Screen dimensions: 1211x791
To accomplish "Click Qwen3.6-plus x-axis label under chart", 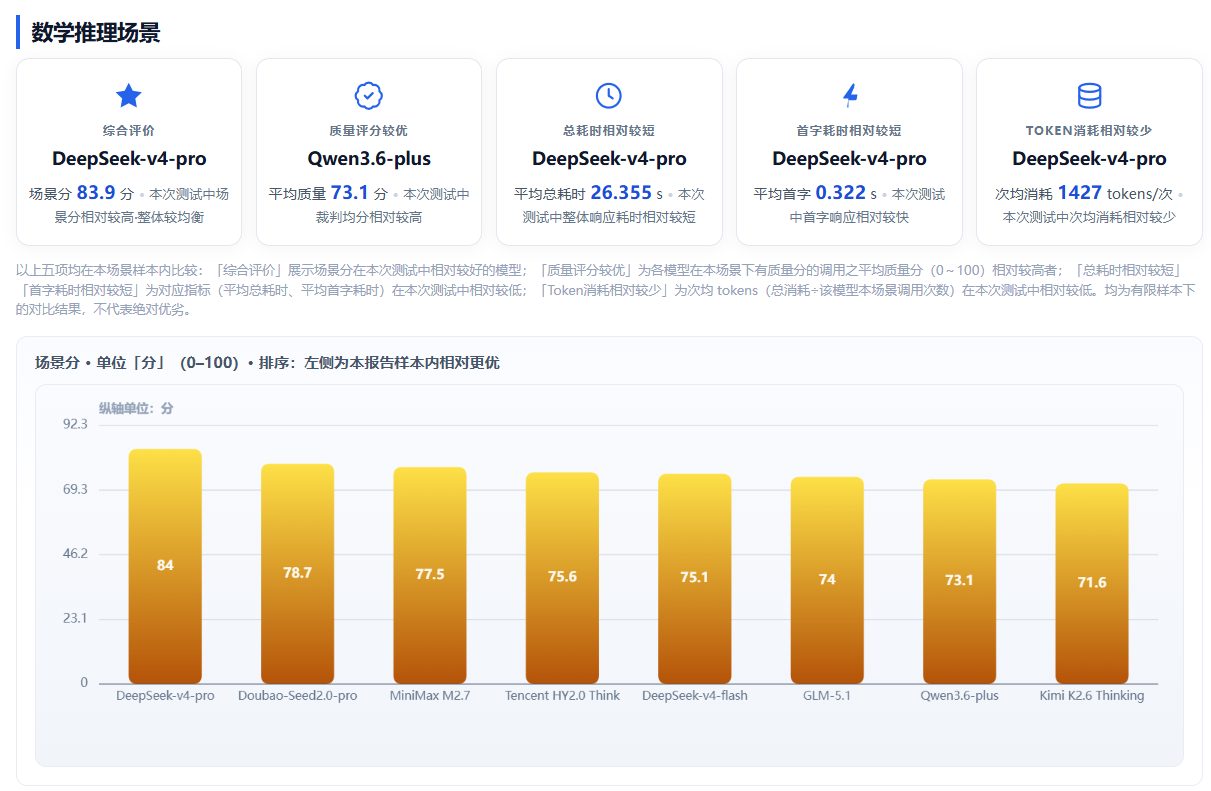I will tap(959, 696).
